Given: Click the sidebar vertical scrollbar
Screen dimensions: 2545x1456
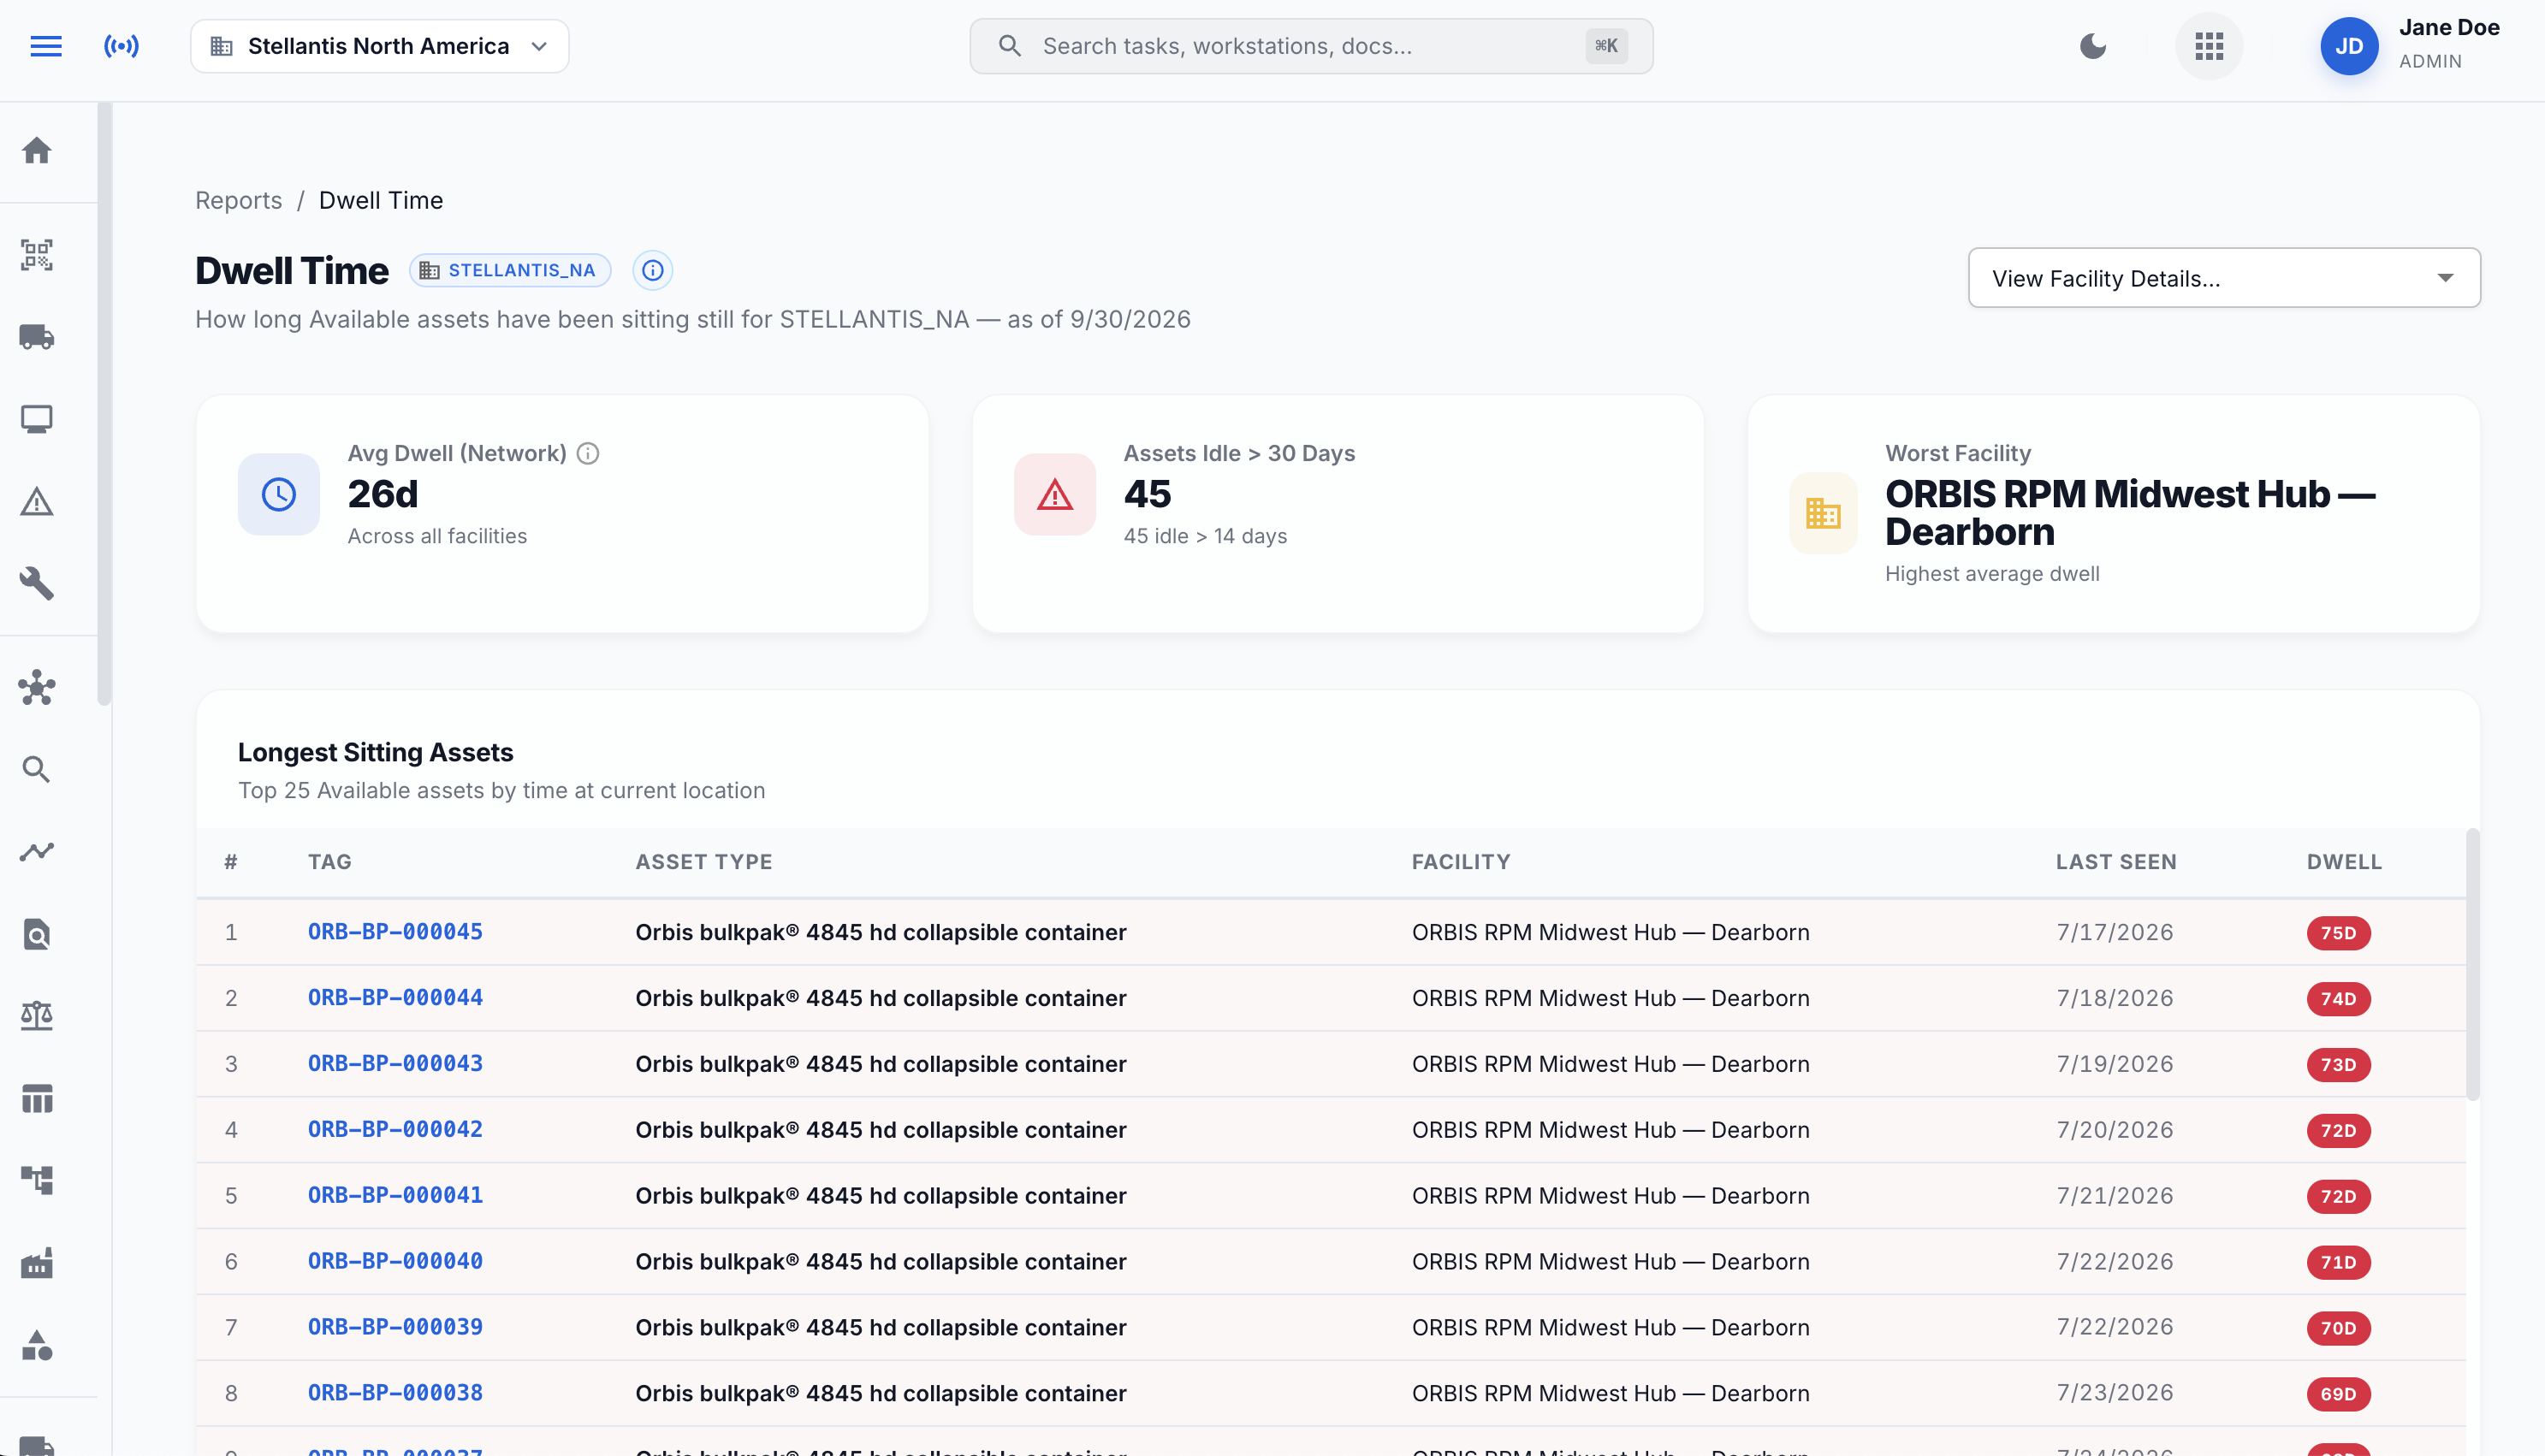Looking at the screenshot, I should [104, 404].
